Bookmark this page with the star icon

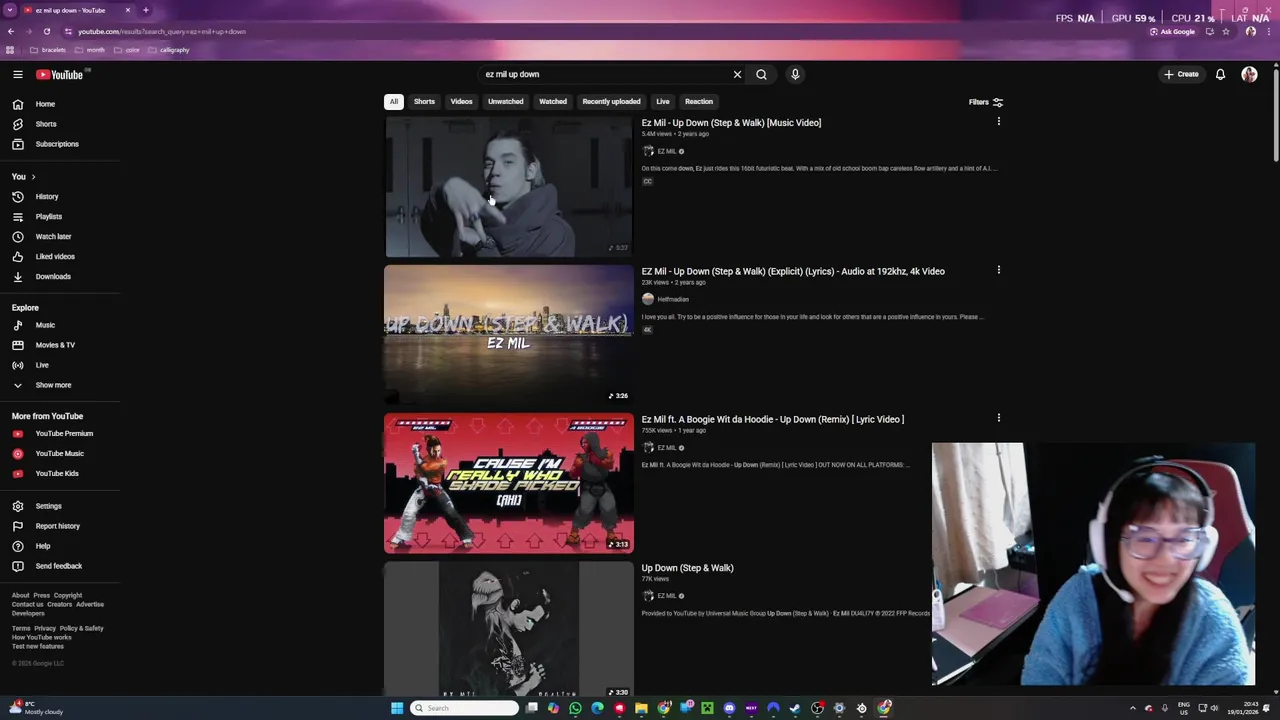[1226, 31]
